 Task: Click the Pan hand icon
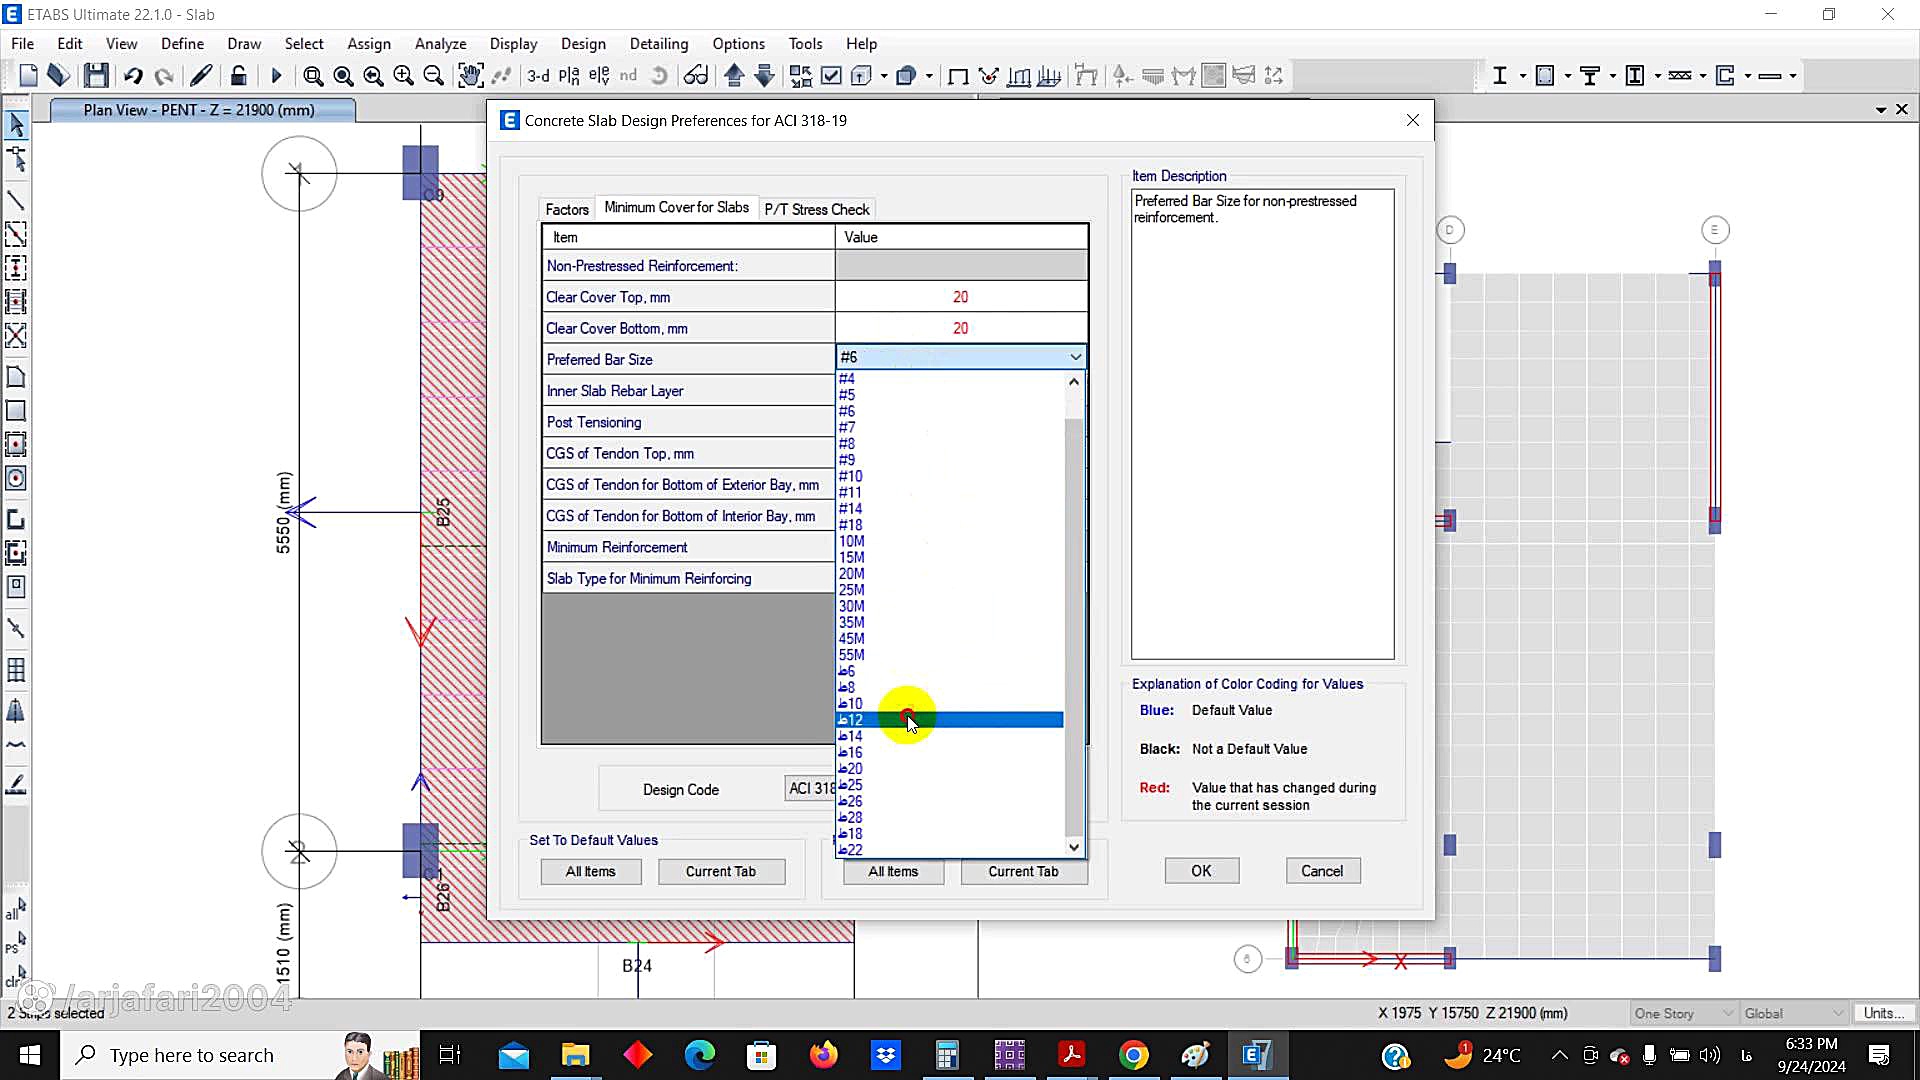coord(470,76)
